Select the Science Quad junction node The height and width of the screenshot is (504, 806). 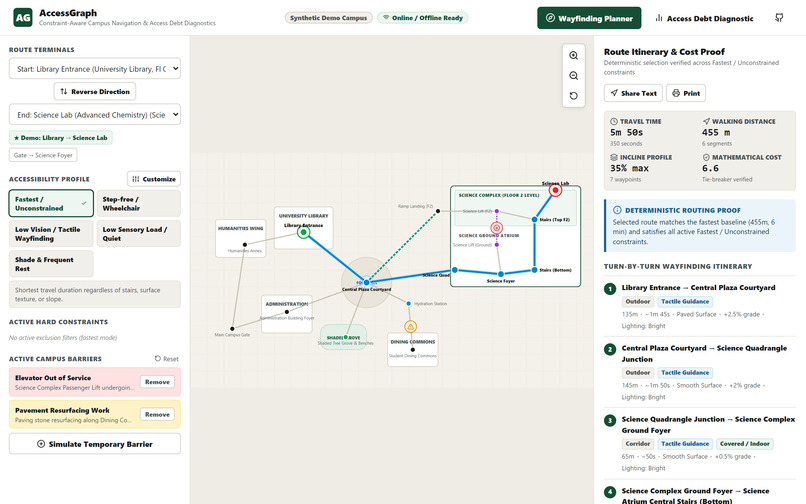tap(454, 269)
